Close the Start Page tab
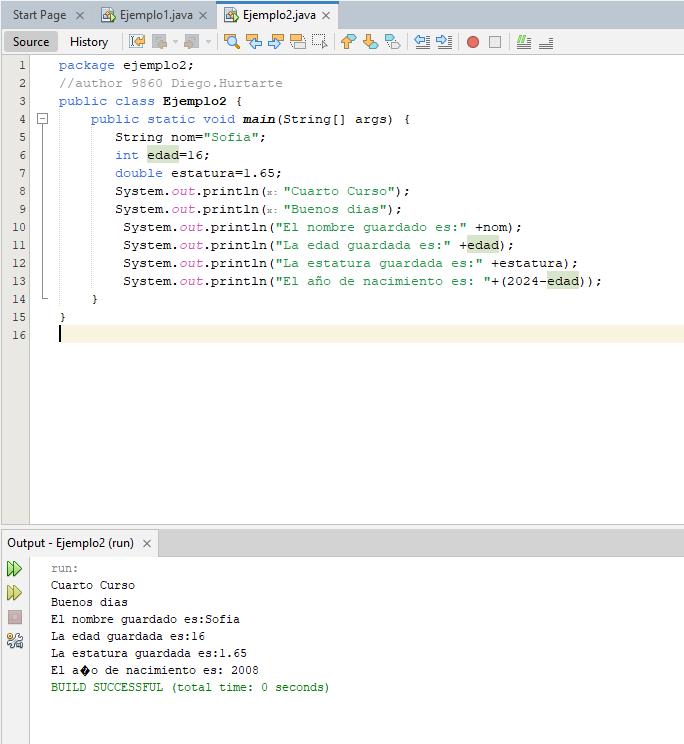This screenshot has width=684, height=744. pos(80,16)
